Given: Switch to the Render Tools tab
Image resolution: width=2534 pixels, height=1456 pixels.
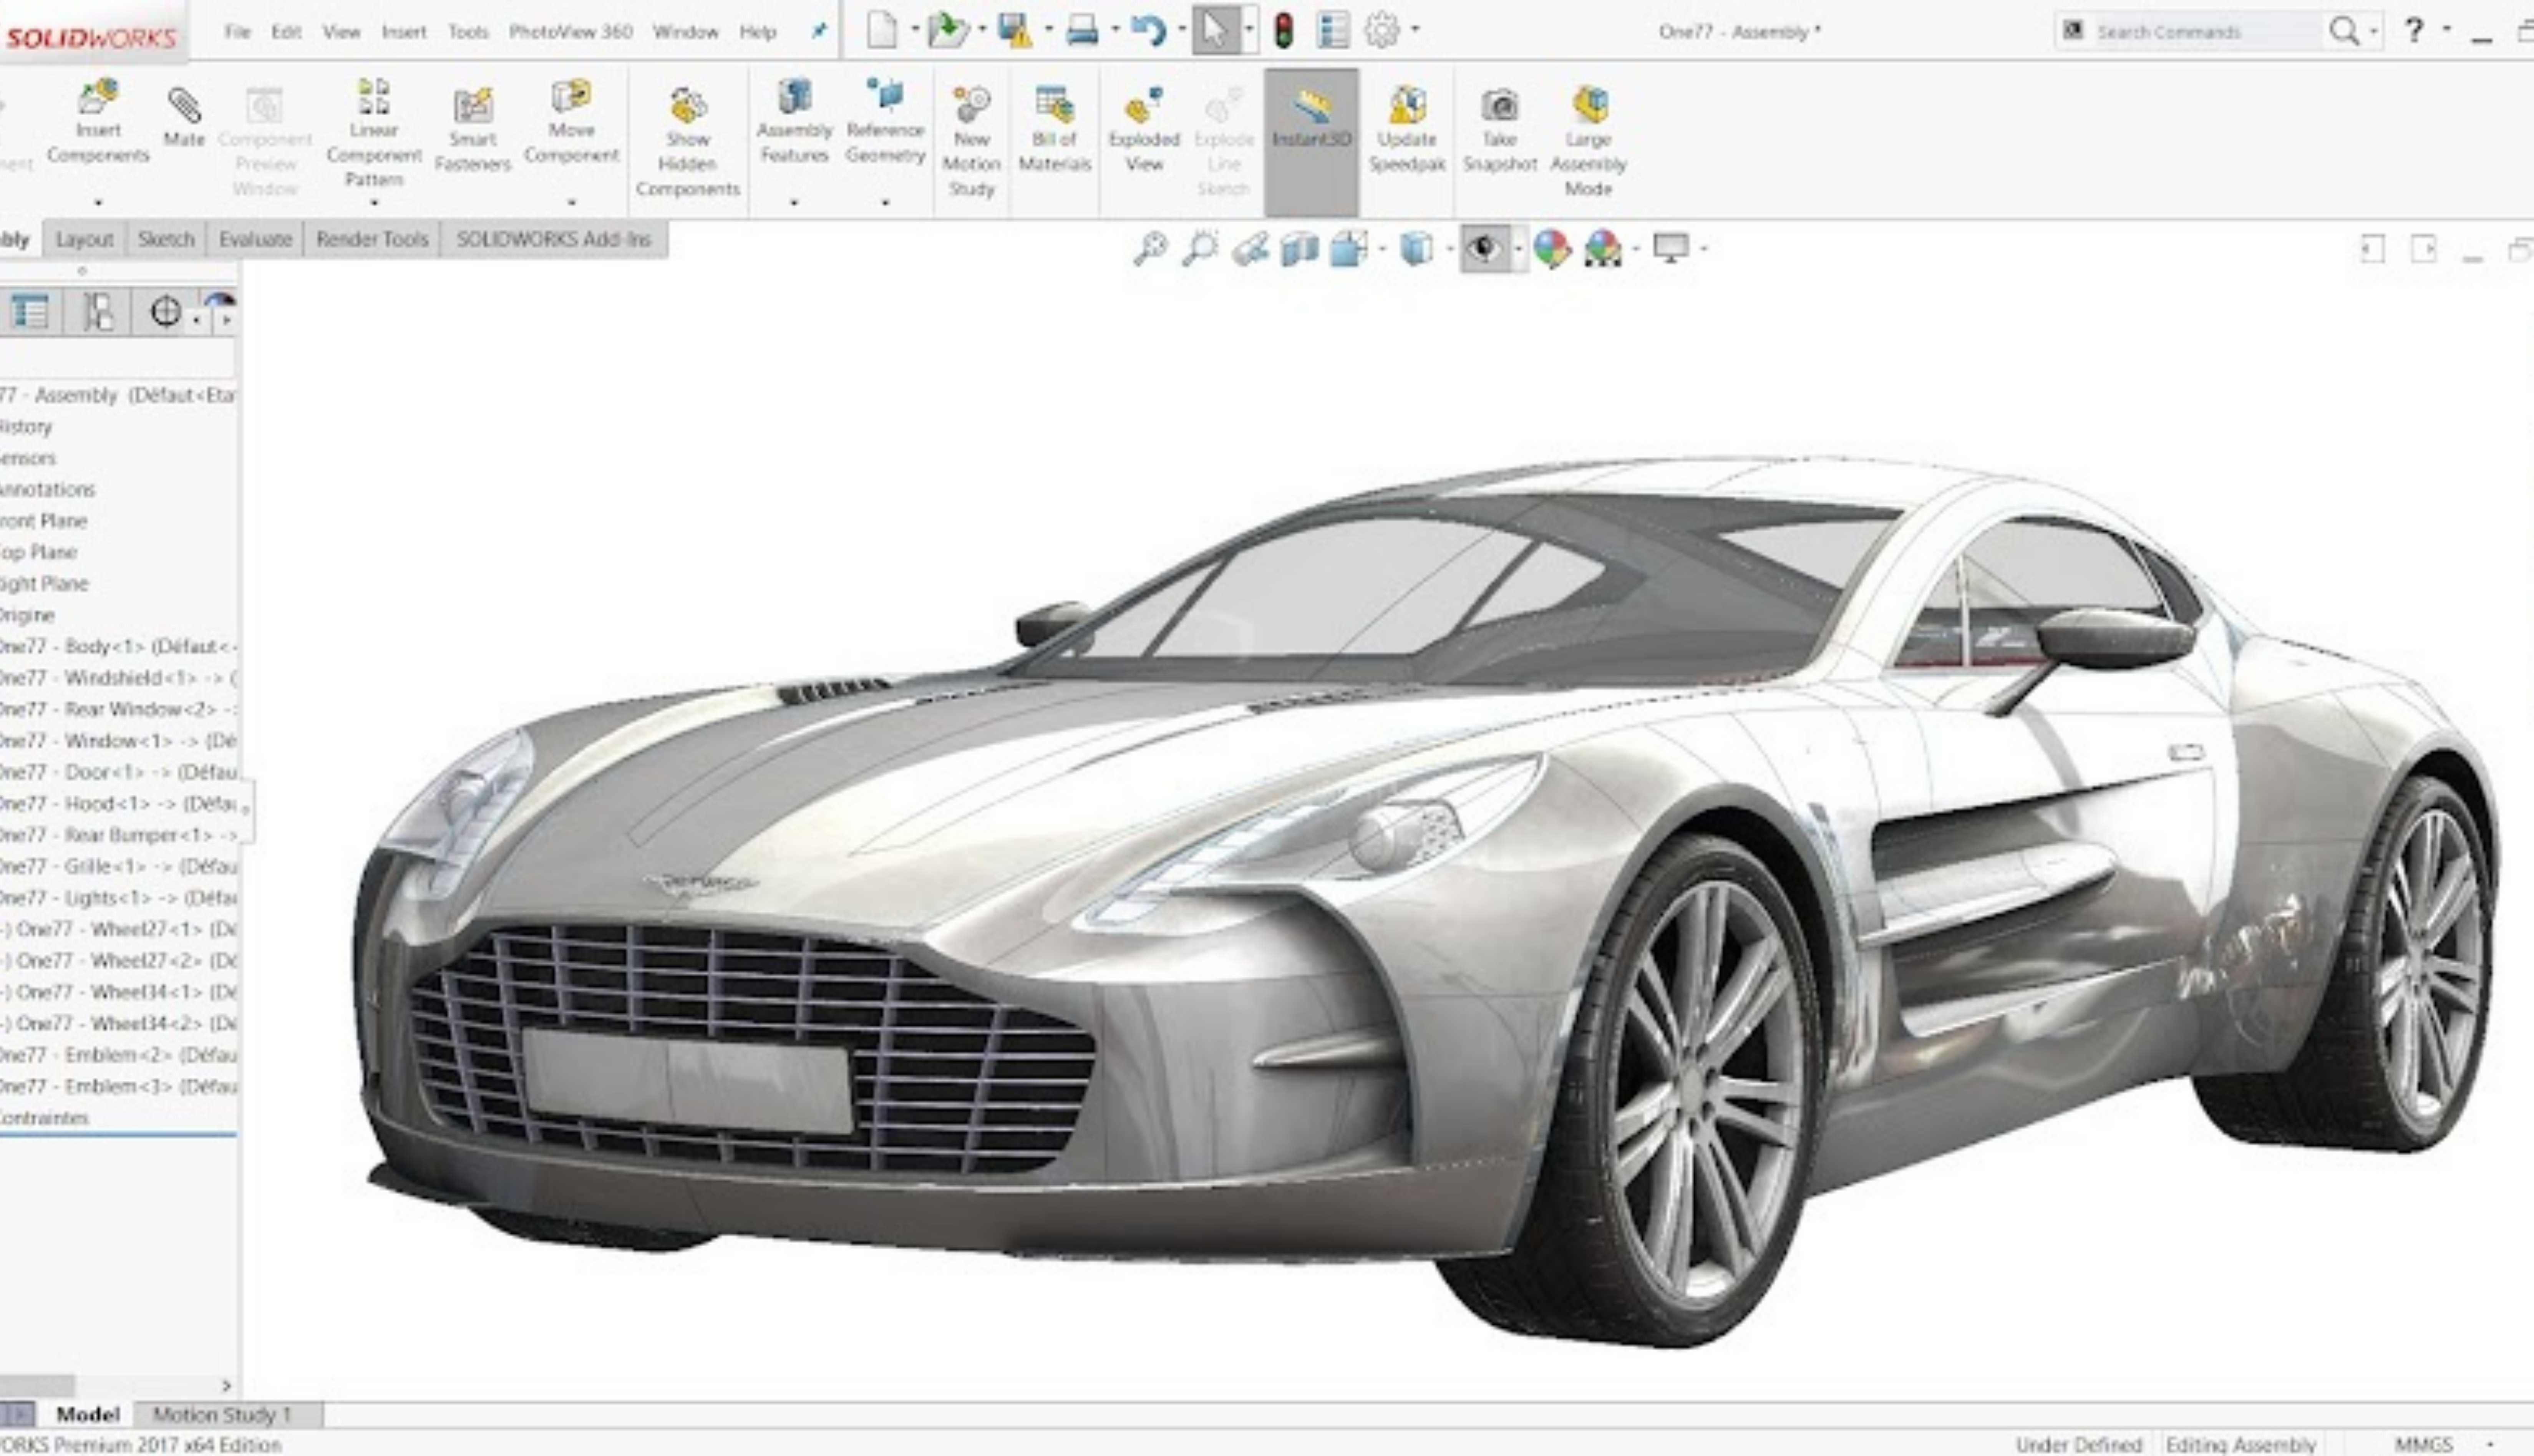Looking at the screenshot, I should (x=371, y=239).
